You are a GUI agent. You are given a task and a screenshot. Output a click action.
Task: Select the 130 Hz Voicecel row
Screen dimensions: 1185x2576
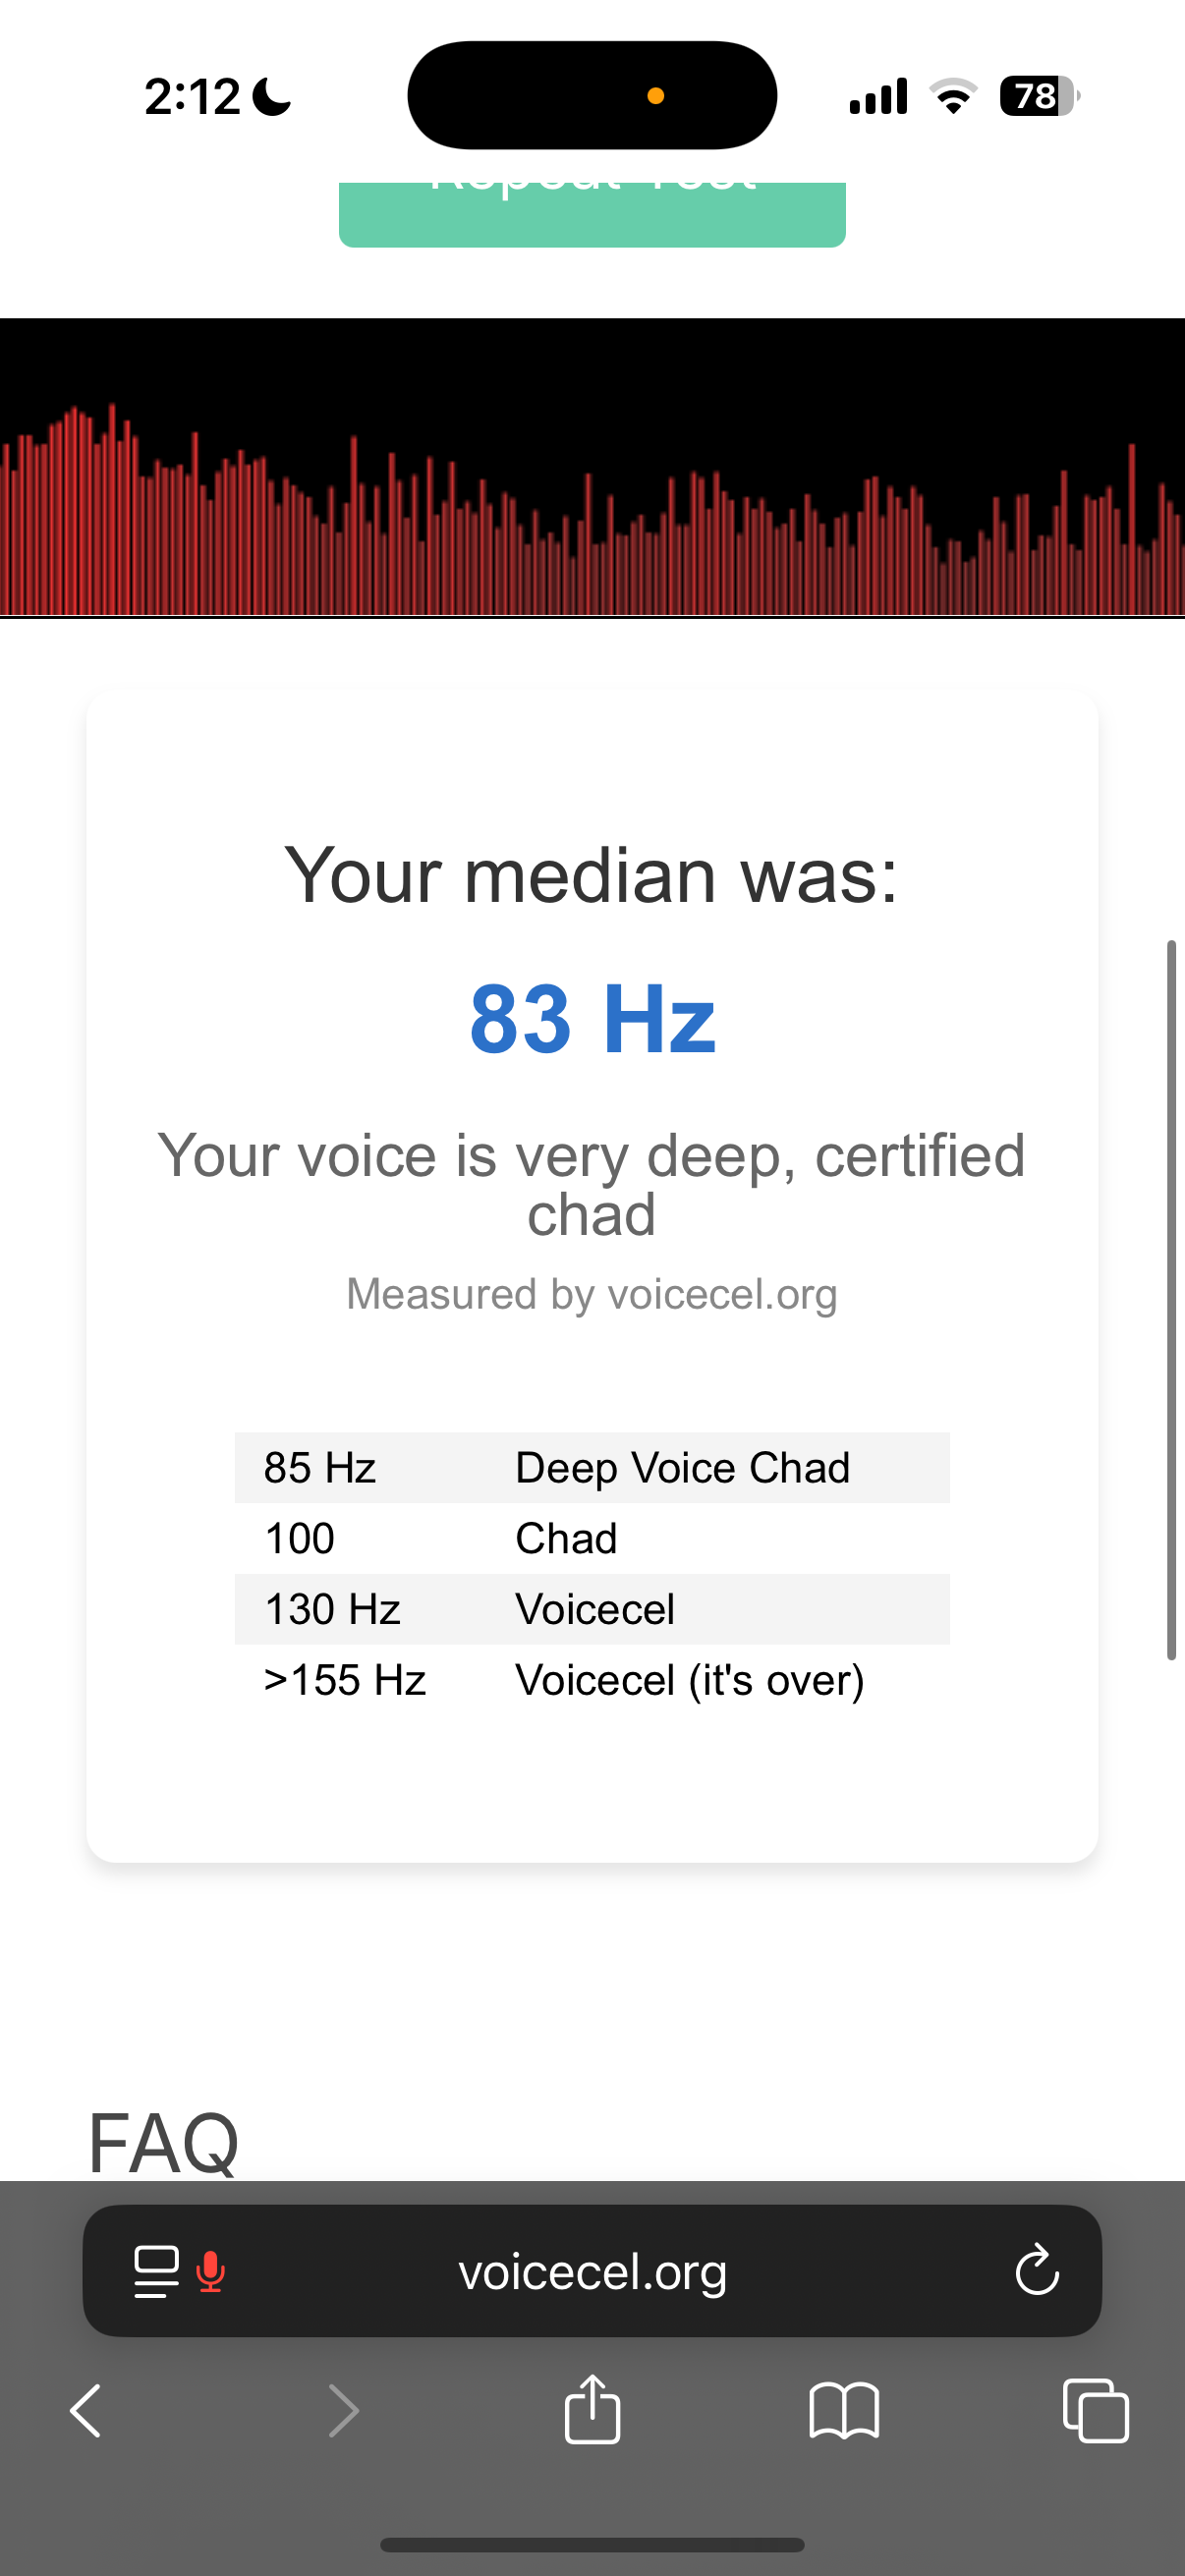(x=592, y=1609)
